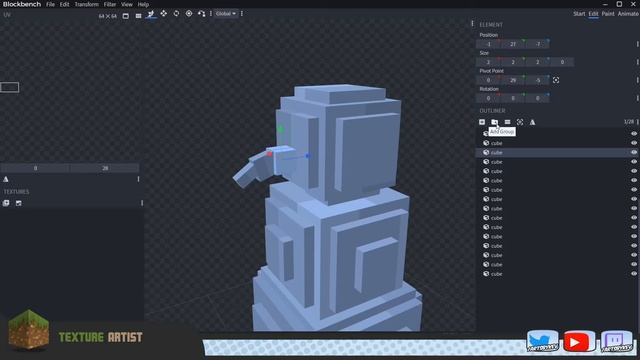Open toolbar overflow dots right of Global
The height and width of the screenshot is (360, 640).
pos(242,13)
